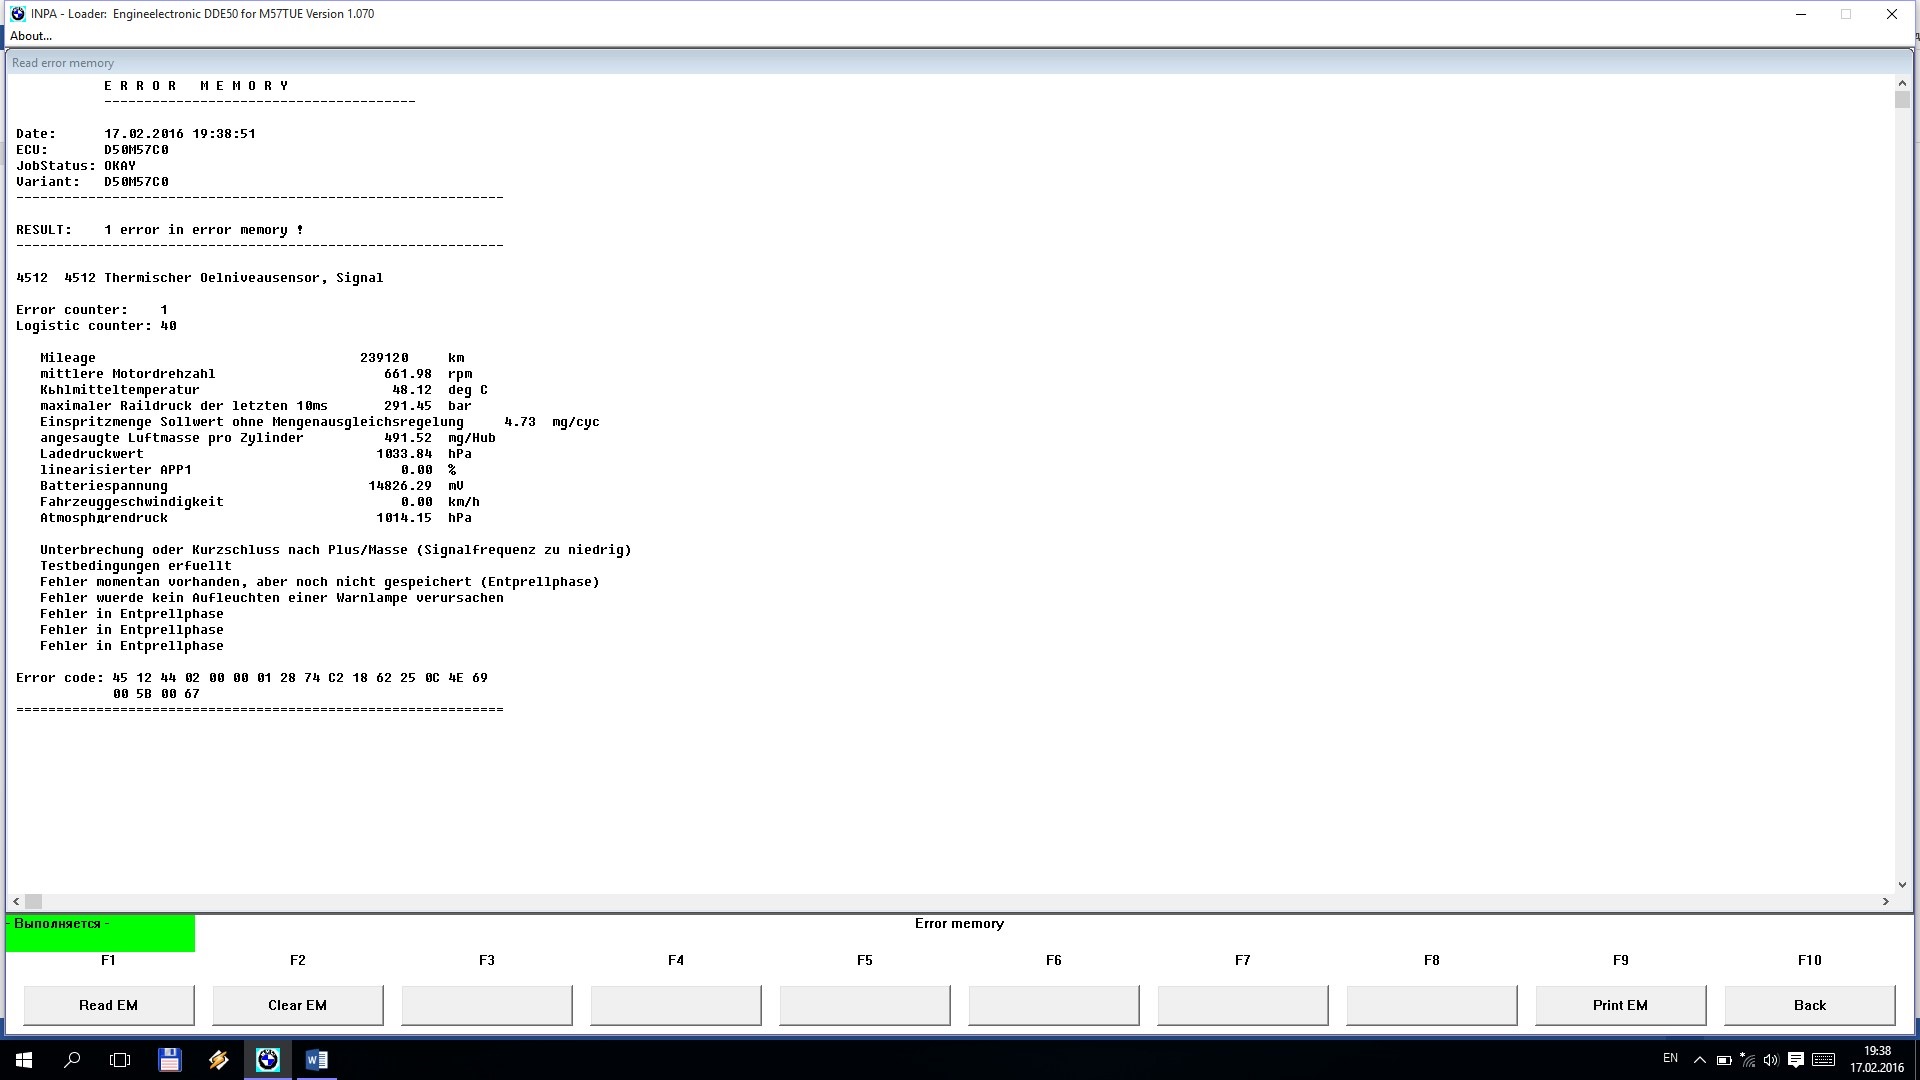1920x1080 pixels.
Task: Click the F7 function key button
Action: (1242, 1005)
